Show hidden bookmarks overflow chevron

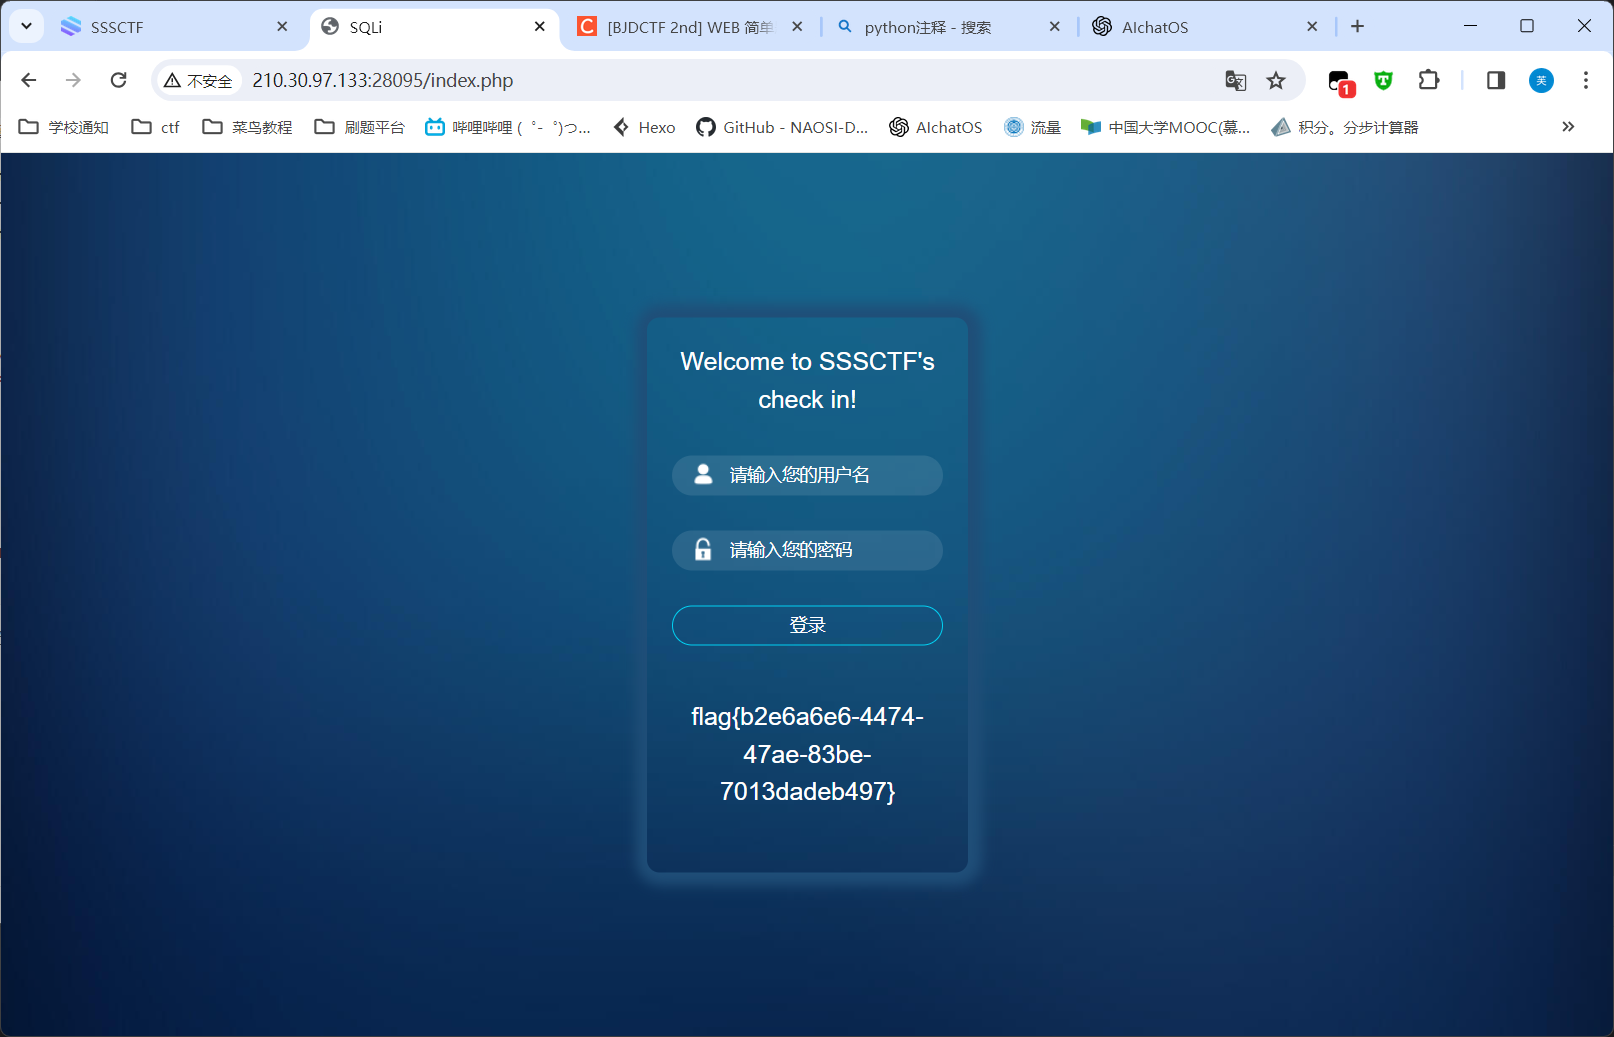1567,127
